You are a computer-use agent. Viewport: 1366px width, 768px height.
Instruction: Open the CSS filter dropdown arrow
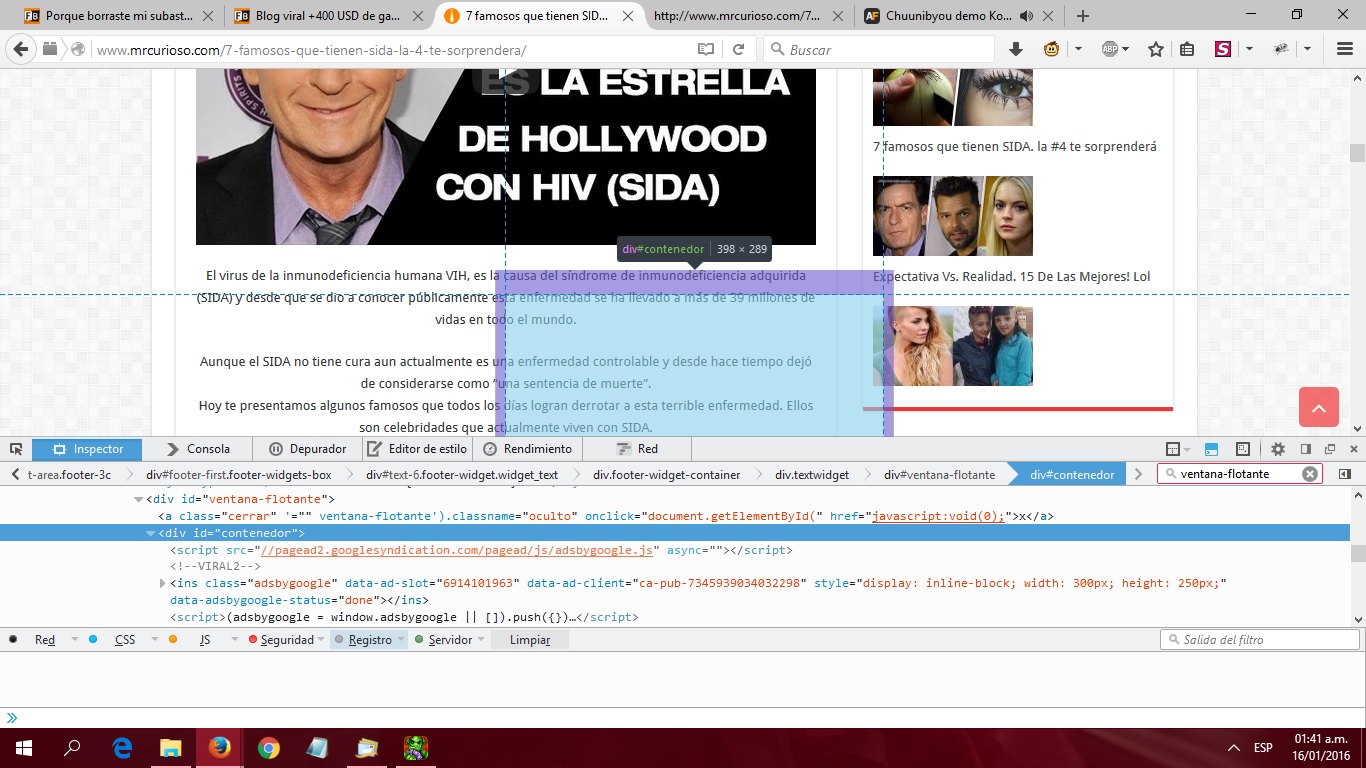point(153,640)
